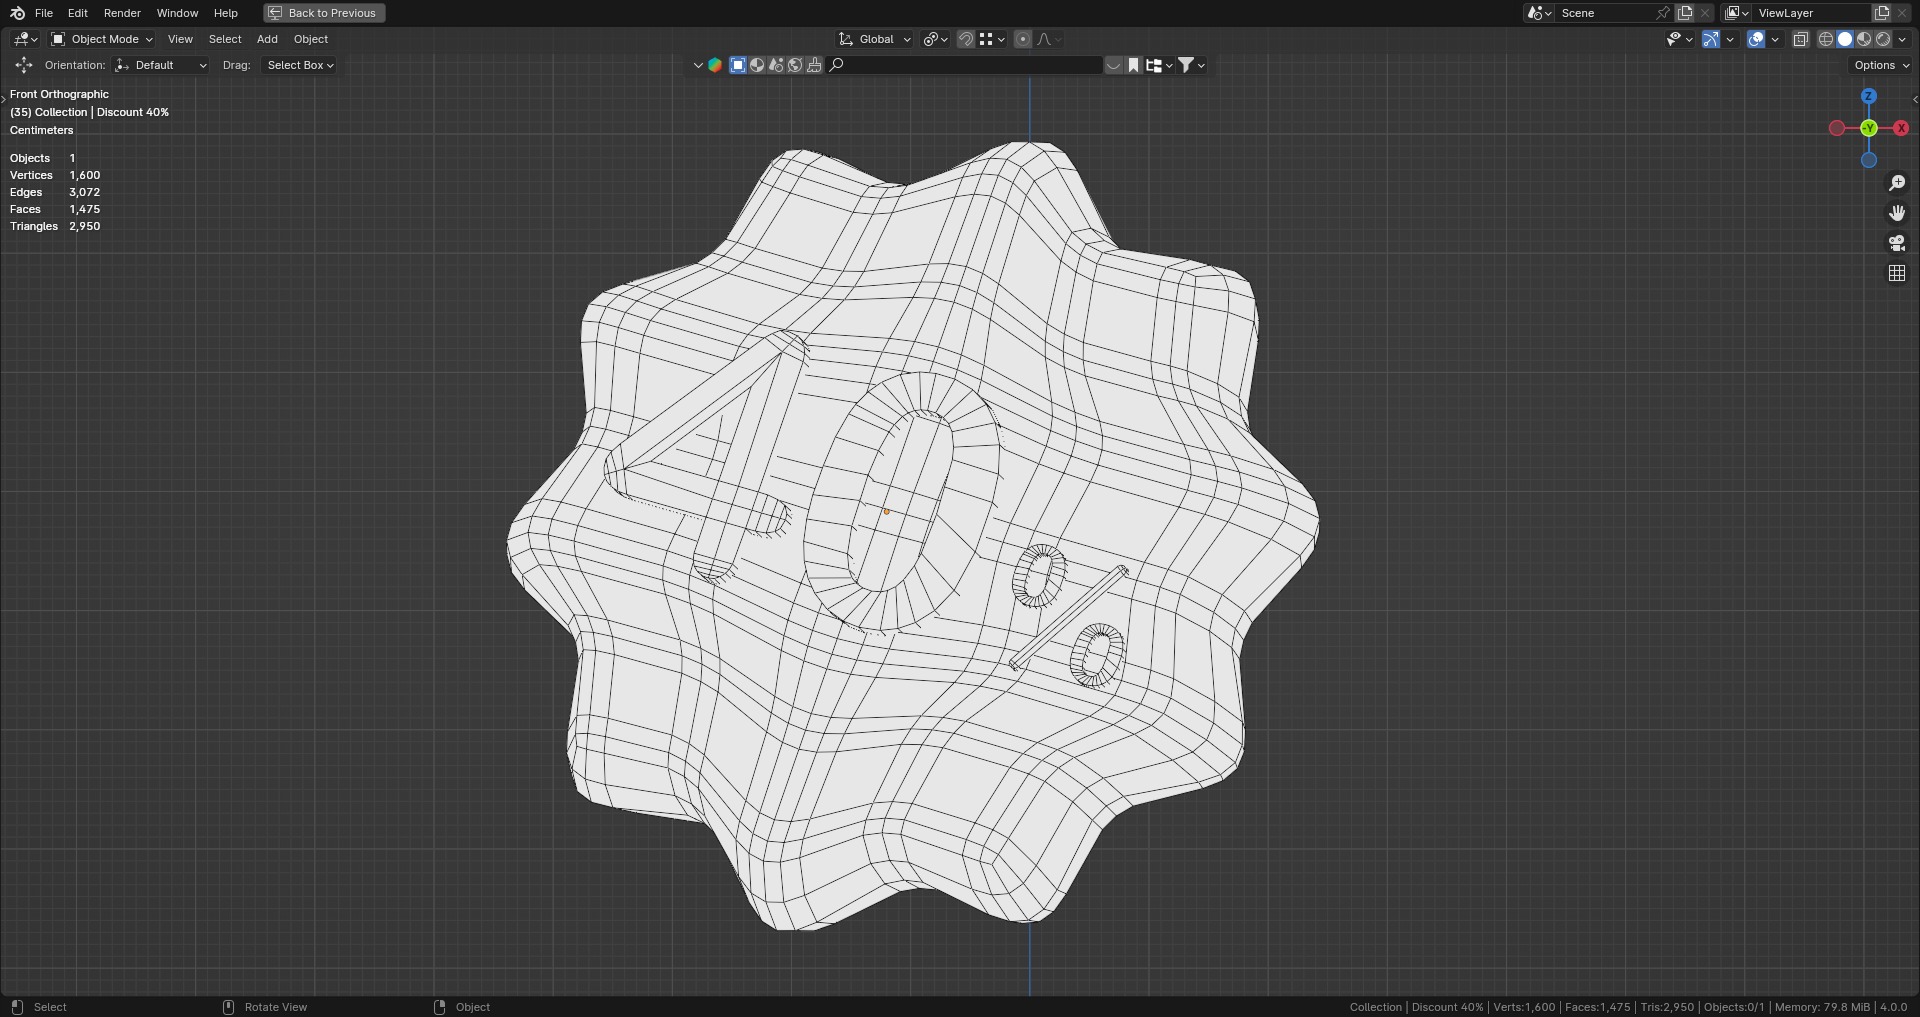Open Drag Select Box dropdown
Viewport: 1920px width, 1017px height.
299,65
